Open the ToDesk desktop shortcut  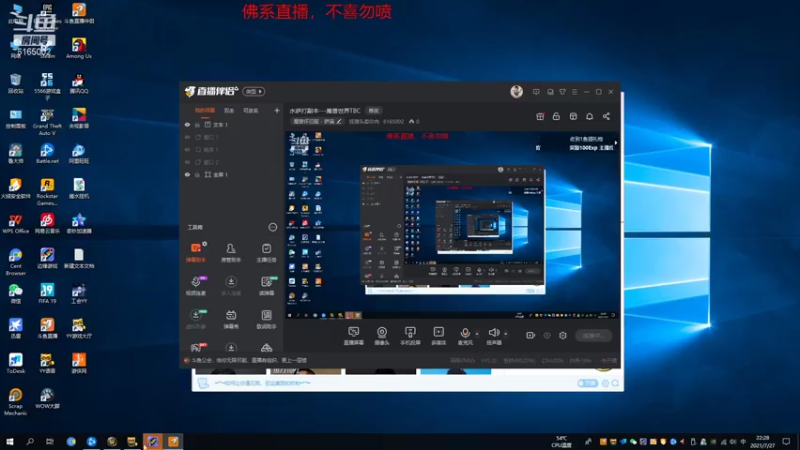tap(15, 364)
